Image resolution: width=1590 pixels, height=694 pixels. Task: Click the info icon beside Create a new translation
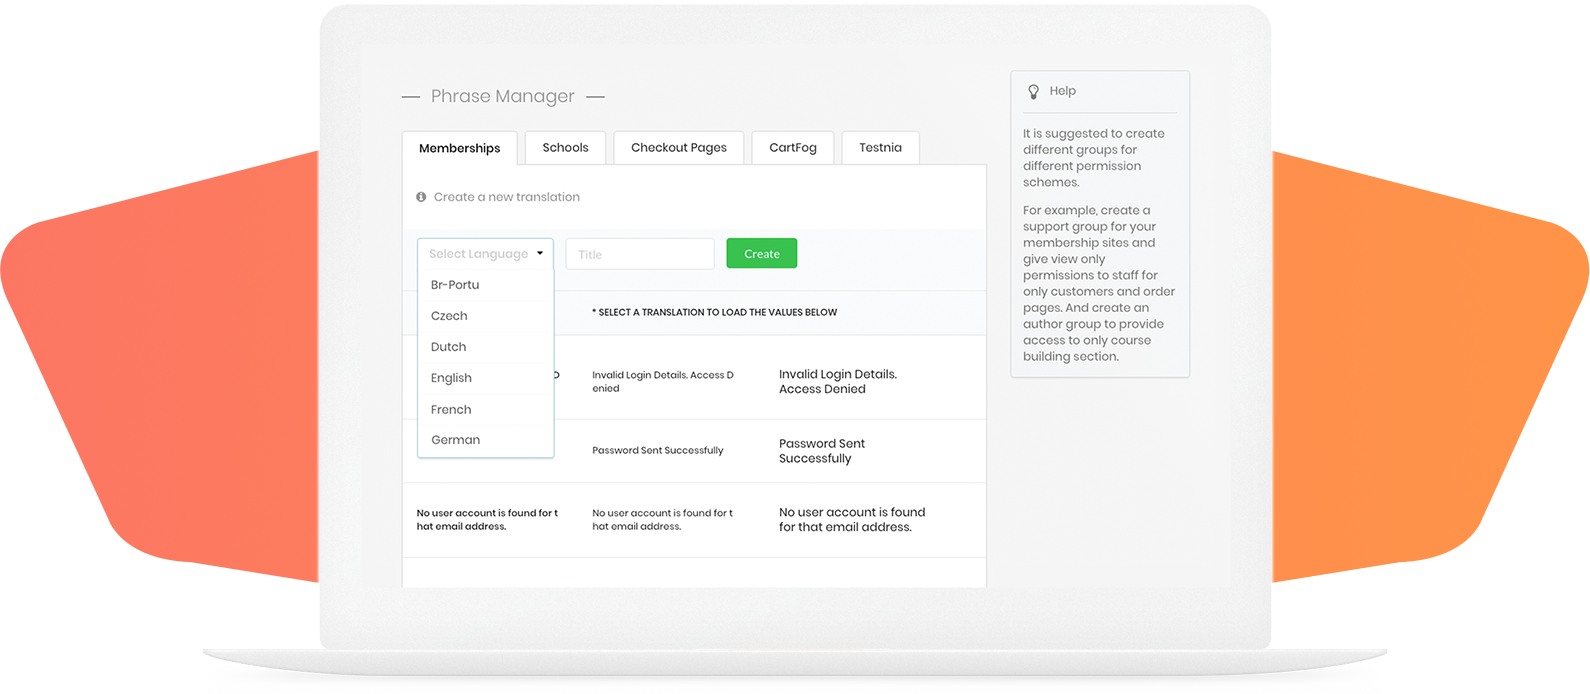point(421,197)
